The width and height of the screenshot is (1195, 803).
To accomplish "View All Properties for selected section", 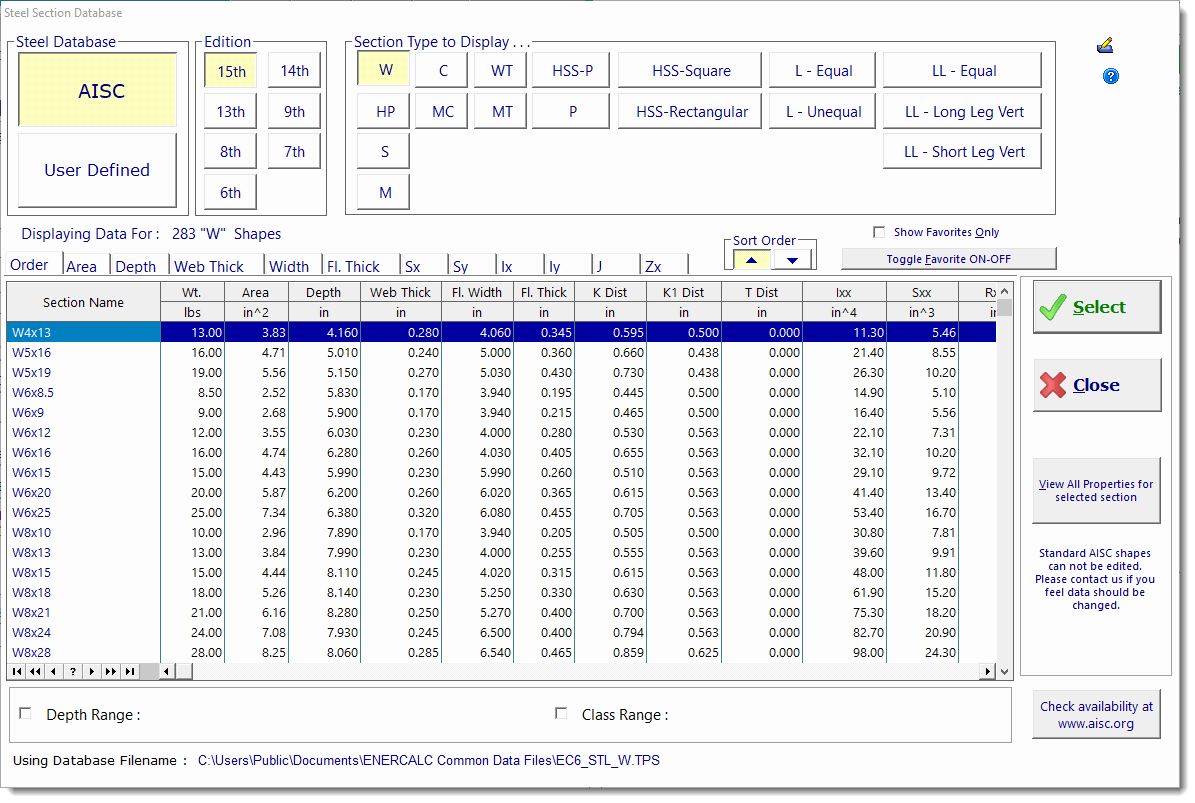I will [x=1096, y=490].
